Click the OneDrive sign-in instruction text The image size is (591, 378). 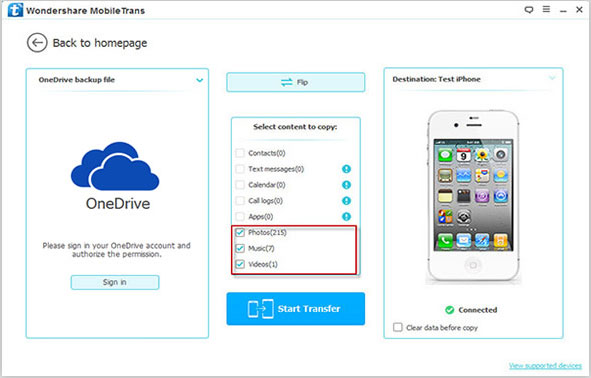click(x=116, y=250)
